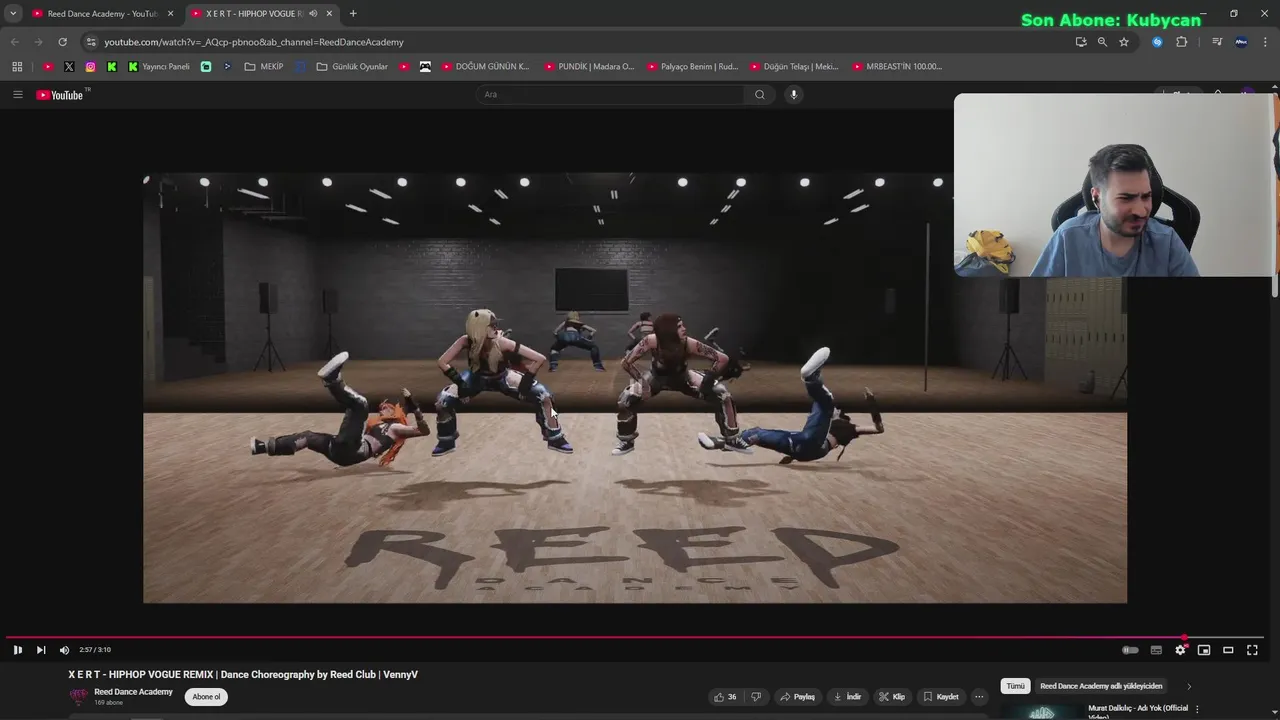This screenshot has width=1280, height=720.
Task: Open a new browser tab
Action: pos(353,14)
